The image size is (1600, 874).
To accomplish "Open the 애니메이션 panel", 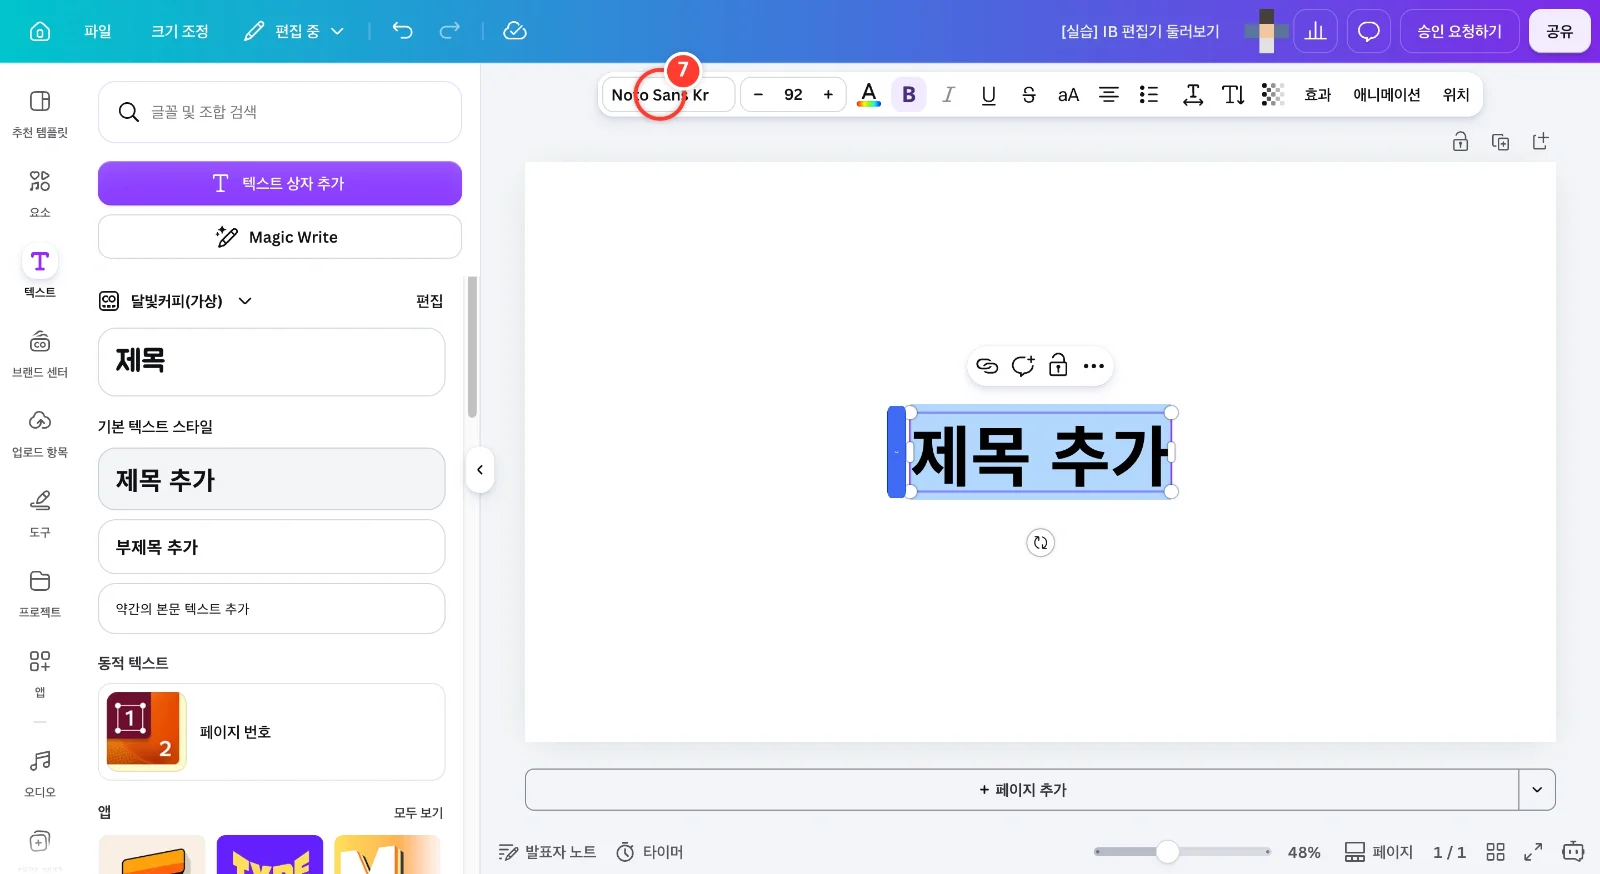I will tap(1387, 95).
